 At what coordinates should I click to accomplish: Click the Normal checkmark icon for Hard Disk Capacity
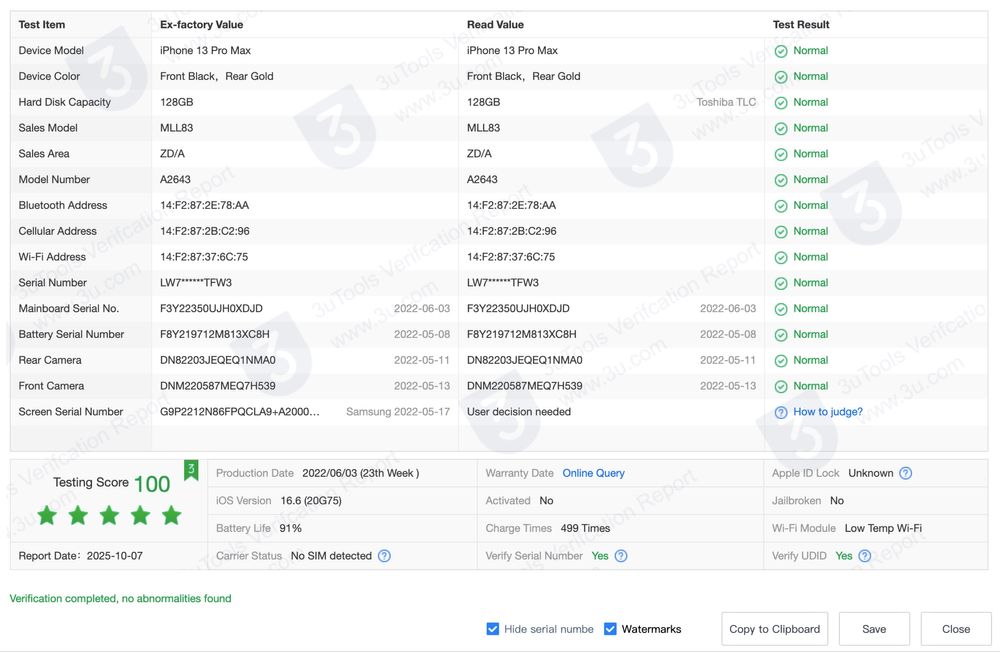[x=781, y=103]
